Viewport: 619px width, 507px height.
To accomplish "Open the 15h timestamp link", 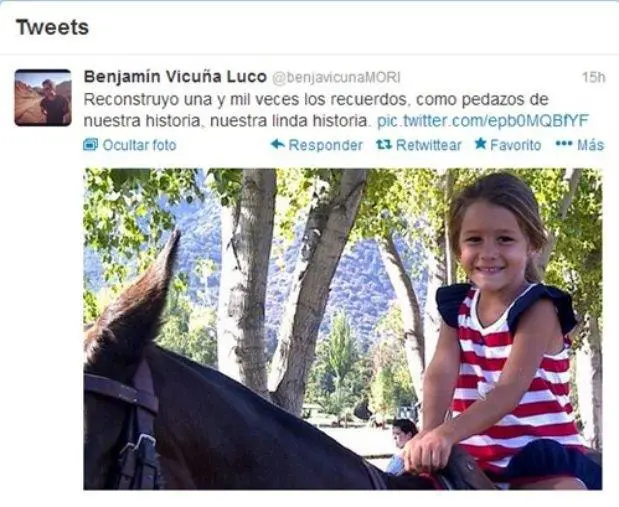I will tap(593, 77).
